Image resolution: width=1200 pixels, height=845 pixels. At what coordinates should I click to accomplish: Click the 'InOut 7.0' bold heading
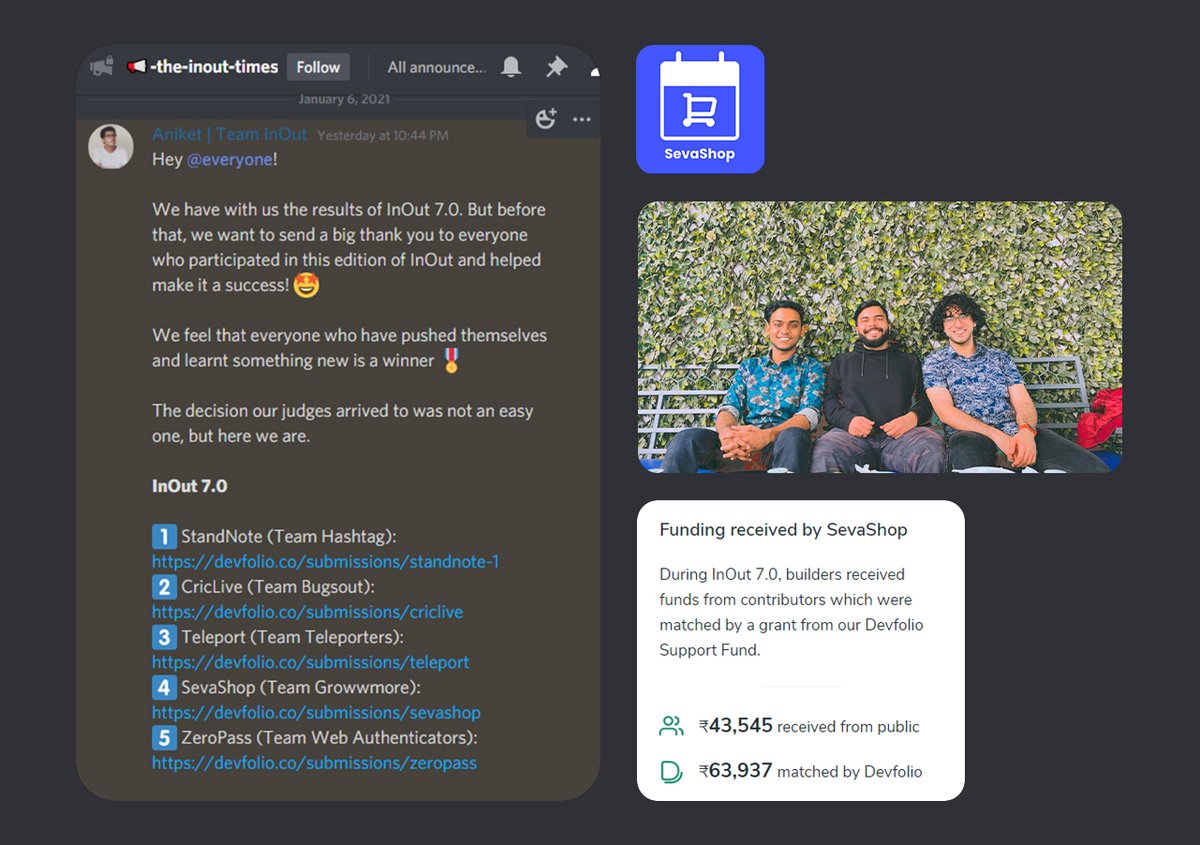pos(189,486)
